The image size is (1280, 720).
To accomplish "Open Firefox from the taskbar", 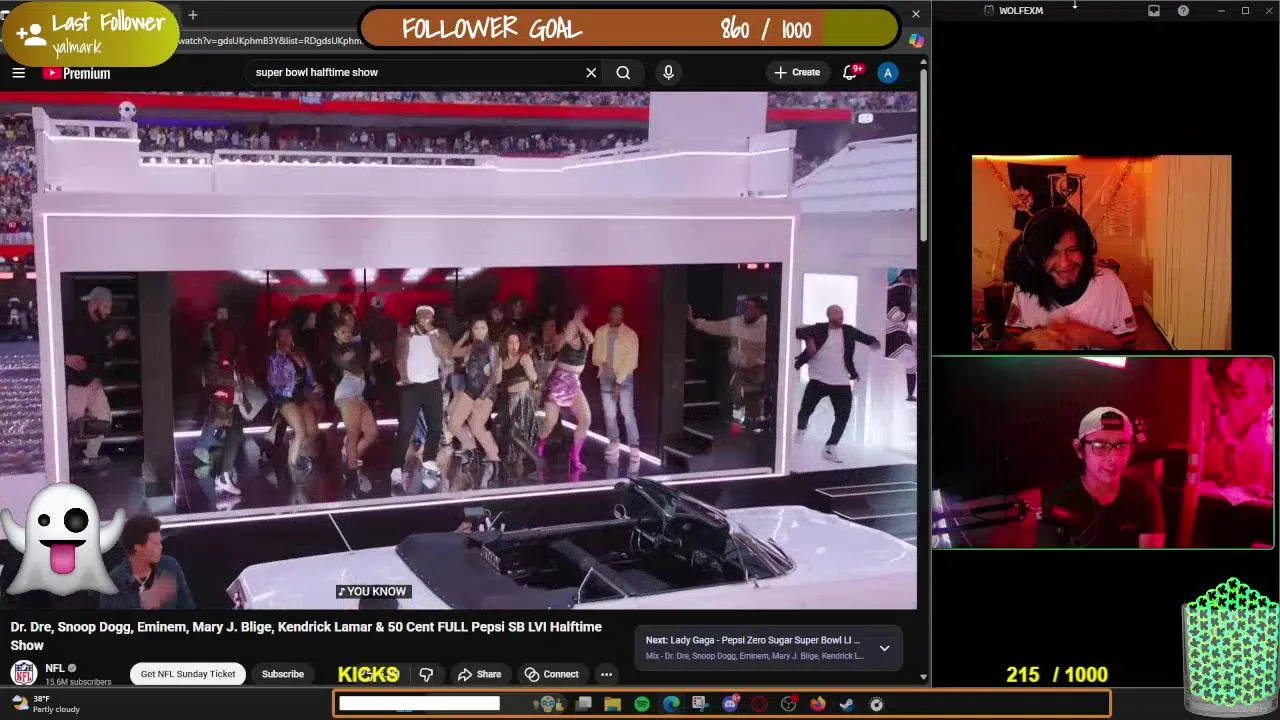I will coord(818,704).
